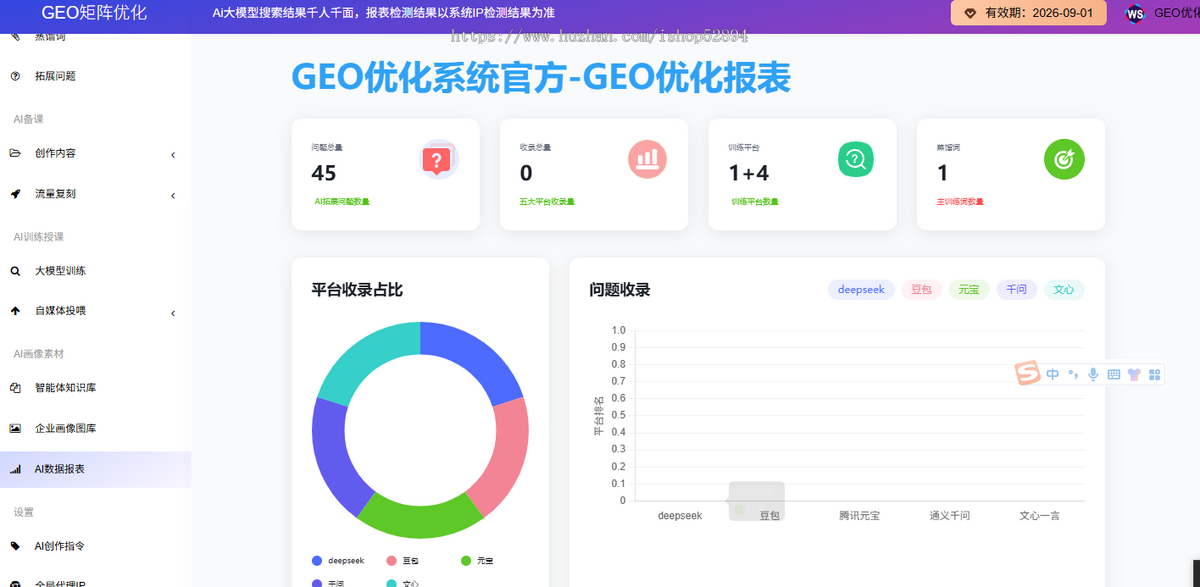Click the 拓展问题 question-mark sidebar icon
Image resolution: width=1200 pixels, height=587 pixels.
click(15, 76)
